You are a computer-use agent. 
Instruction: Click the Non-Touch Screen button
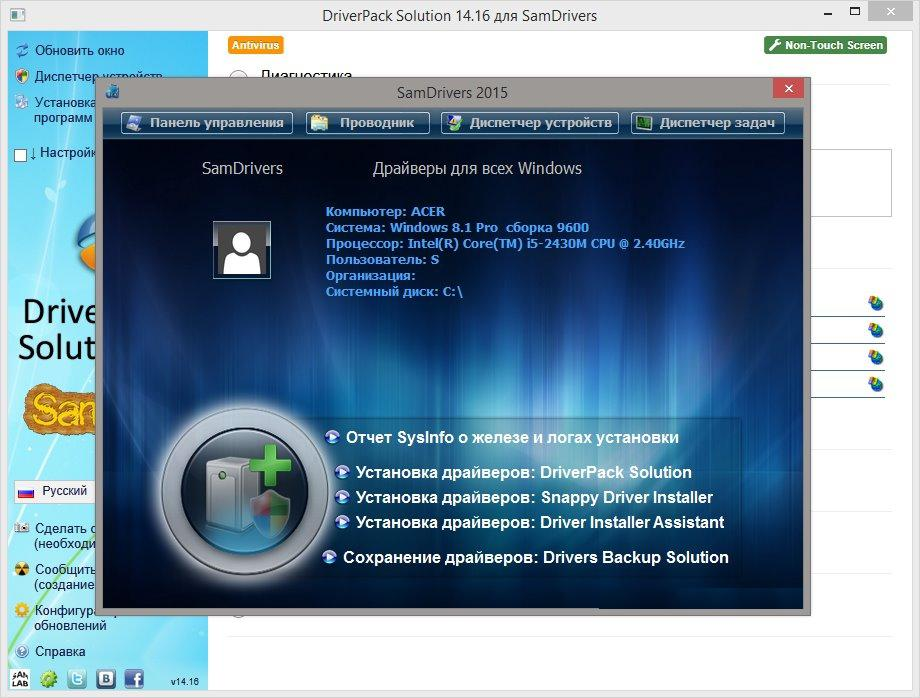(x=825, y=45)
